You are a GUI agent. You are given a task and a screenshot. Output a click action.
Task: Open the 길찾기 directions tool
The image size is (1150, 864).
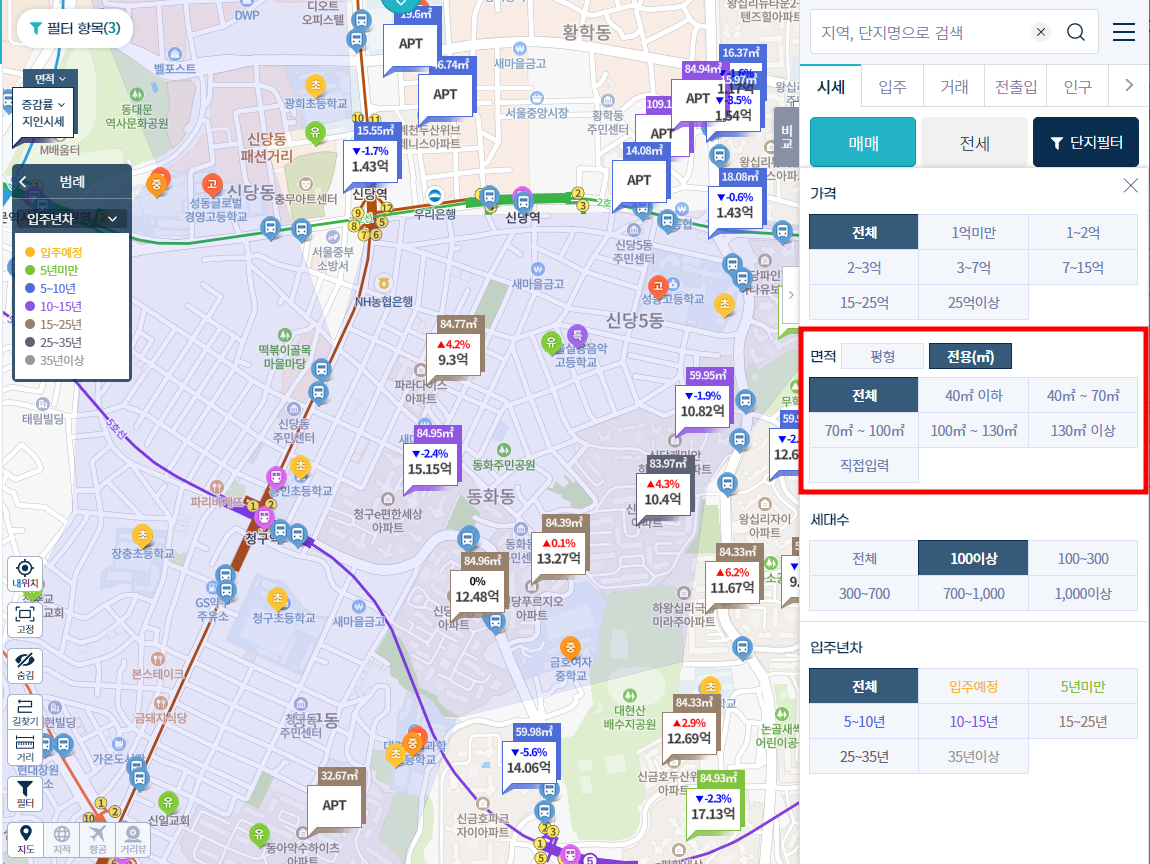[25, 712]
